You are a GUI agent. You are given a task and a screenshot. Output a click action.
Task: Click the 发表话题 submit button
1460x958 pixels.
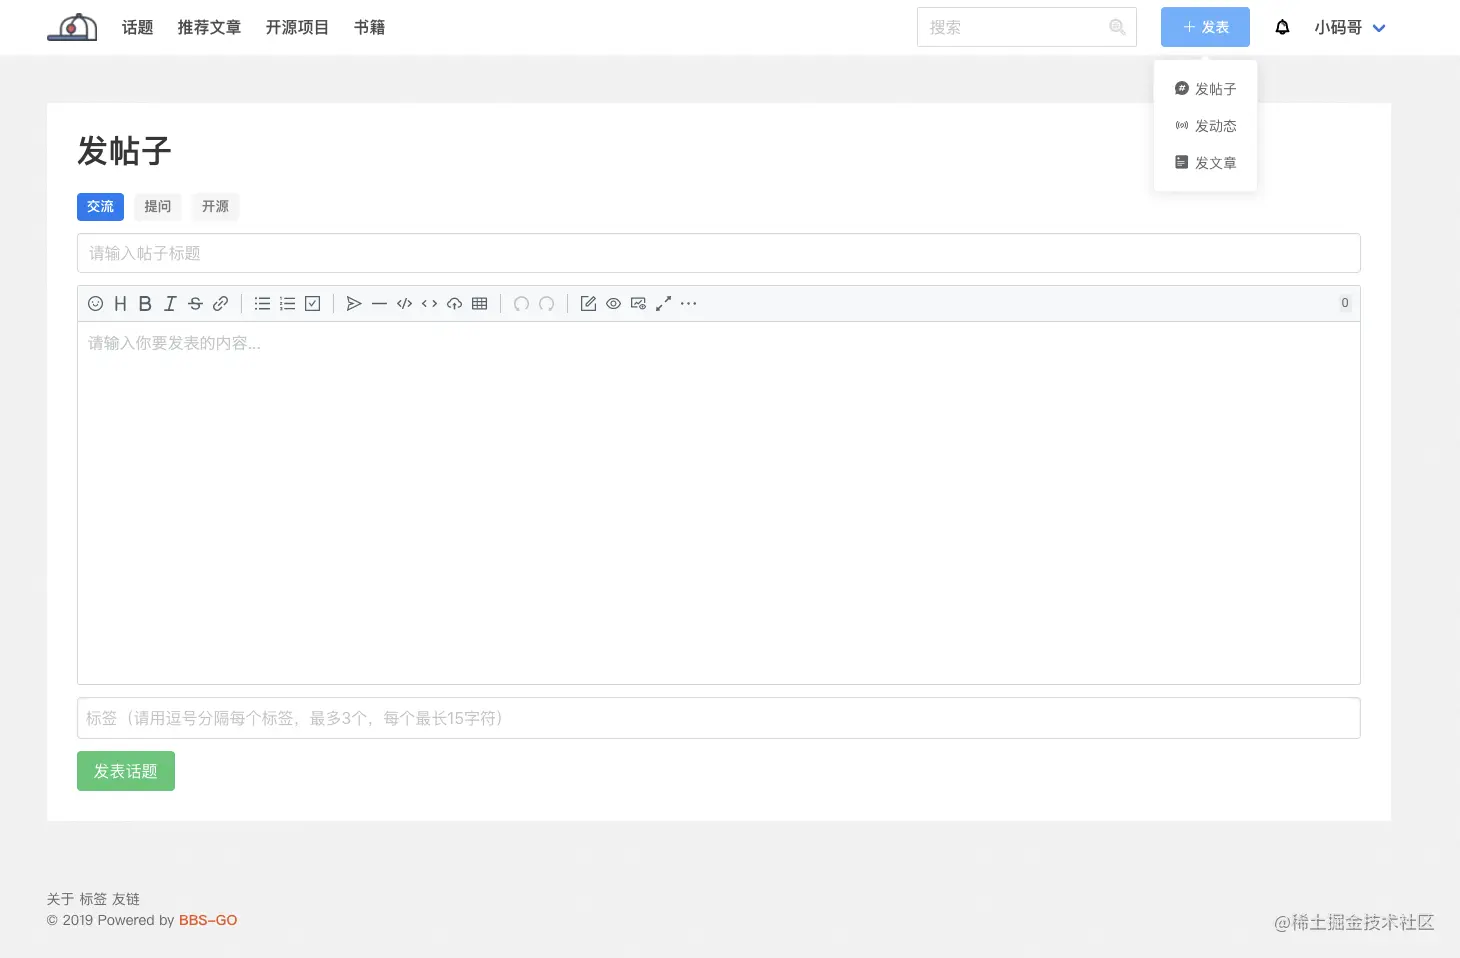coord(125,771)
